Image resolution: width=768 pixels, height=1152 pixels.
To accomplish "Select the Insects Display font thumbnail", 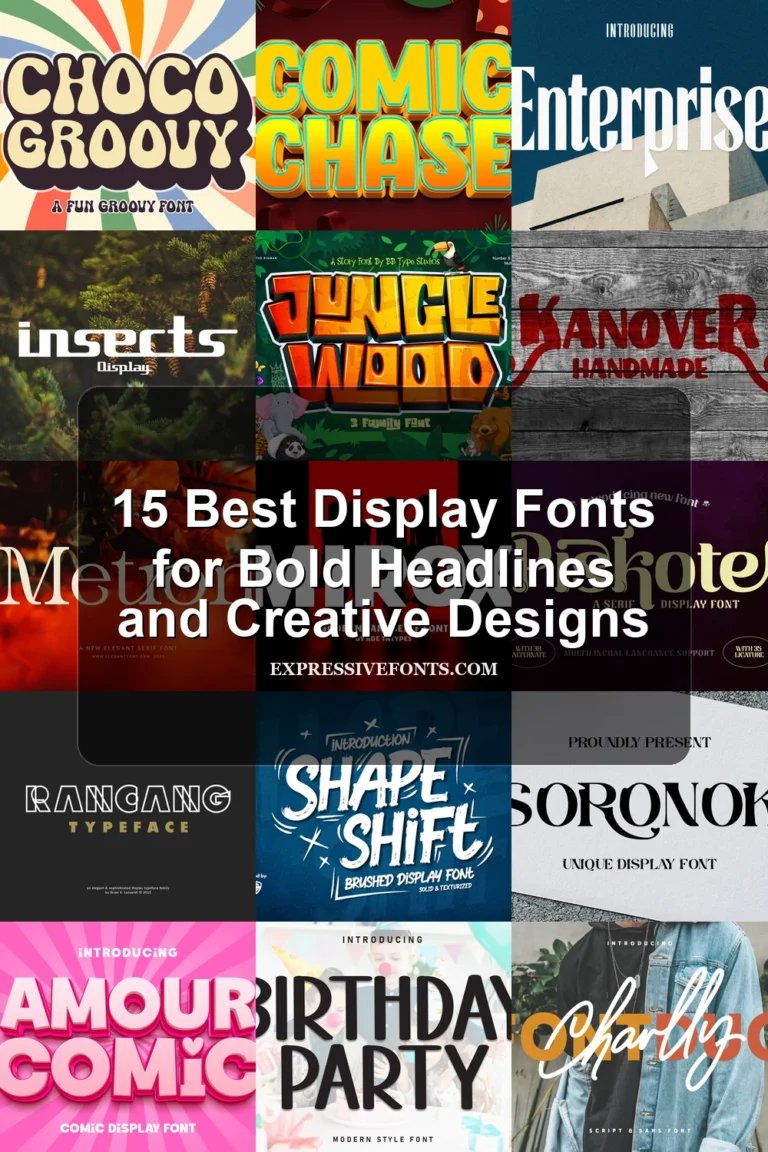I will point(128,345).
